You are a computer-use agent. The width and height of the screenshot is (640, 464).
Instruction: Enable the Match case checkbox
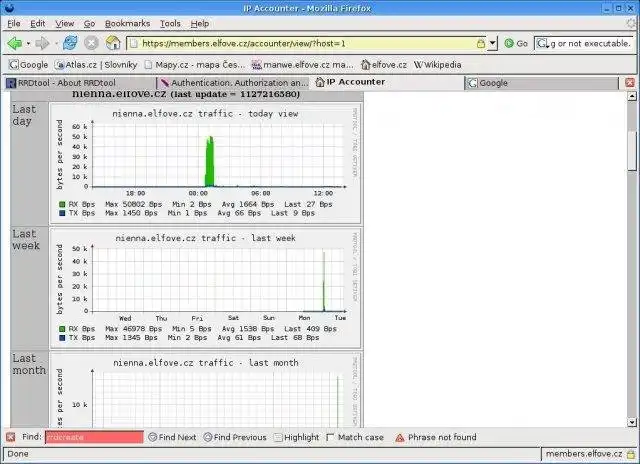point(330,437)
